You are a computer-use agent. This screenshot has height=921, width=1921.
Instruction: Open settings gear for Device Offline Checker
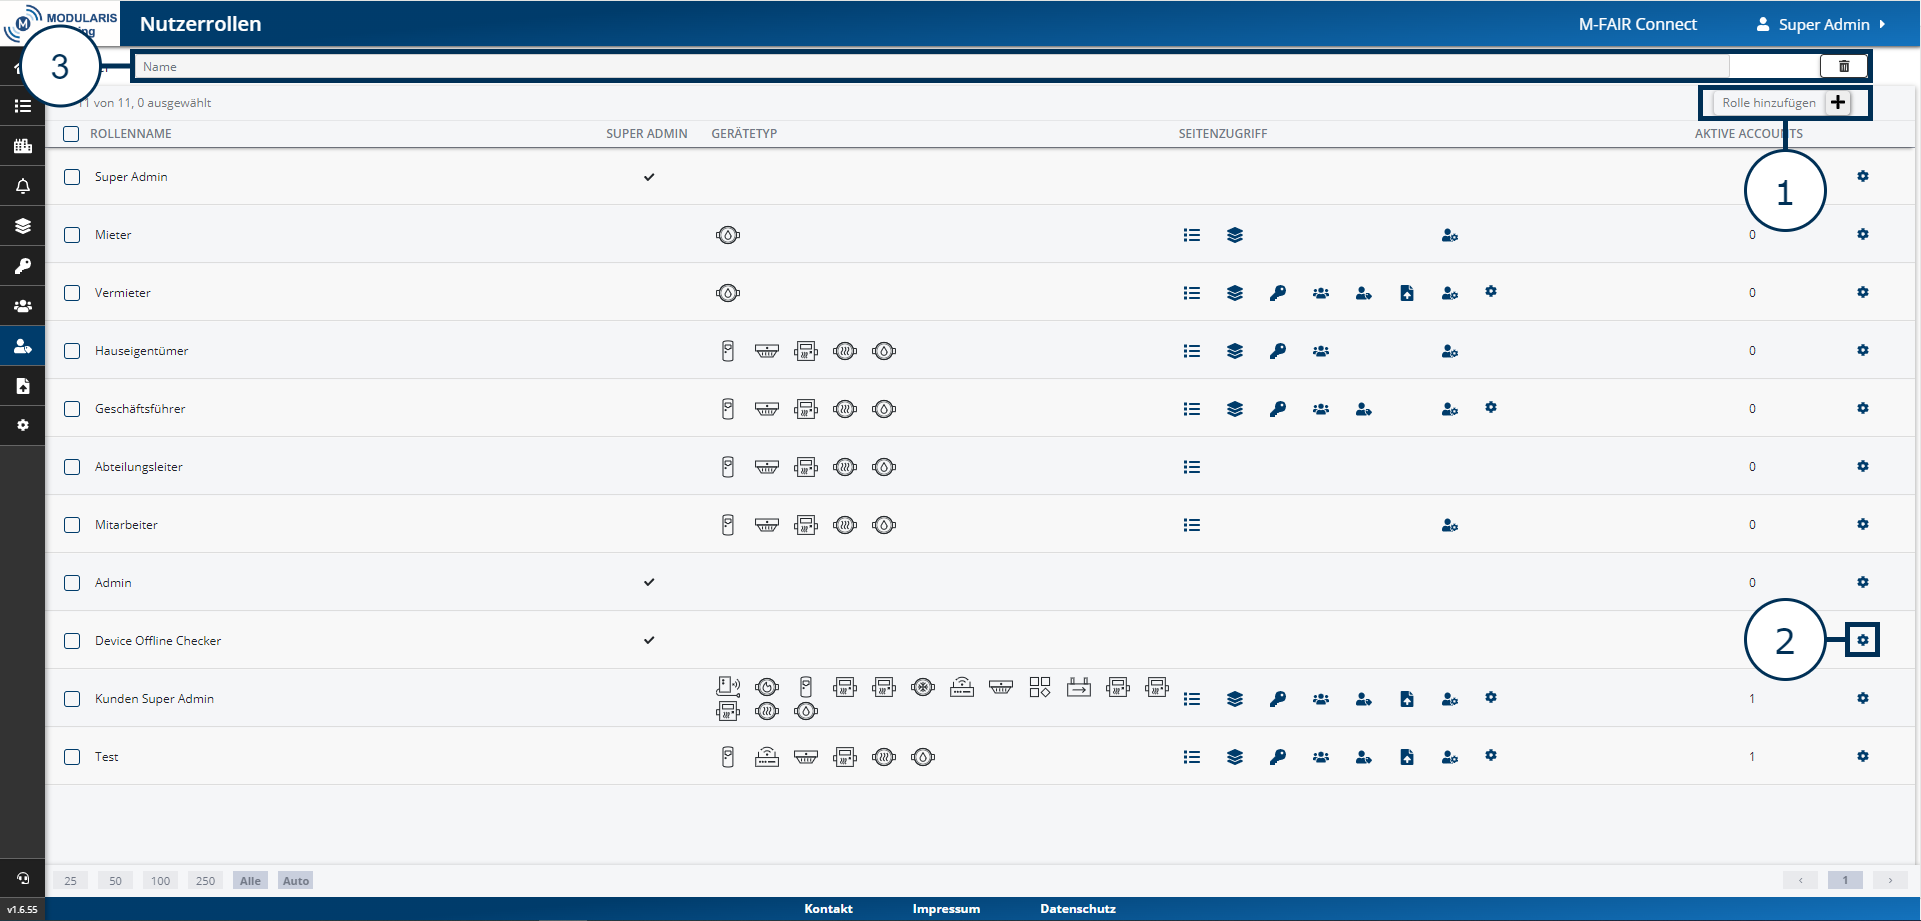click(x=1862, y=640)
